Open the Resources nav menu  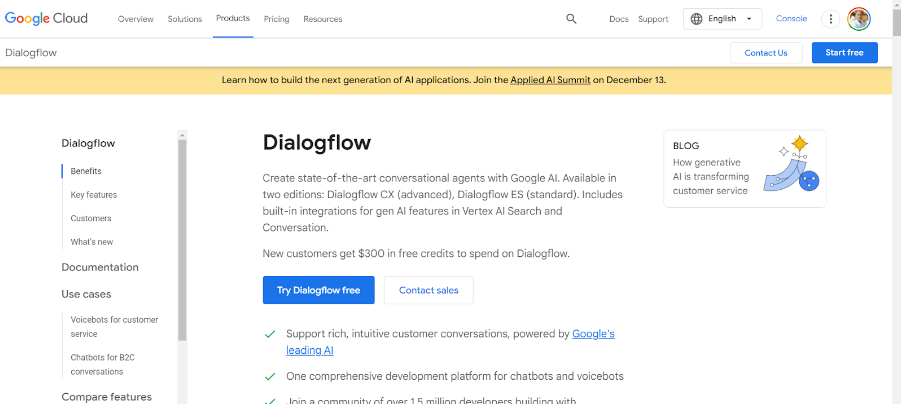pyautogui.click(x=322, y=19)
